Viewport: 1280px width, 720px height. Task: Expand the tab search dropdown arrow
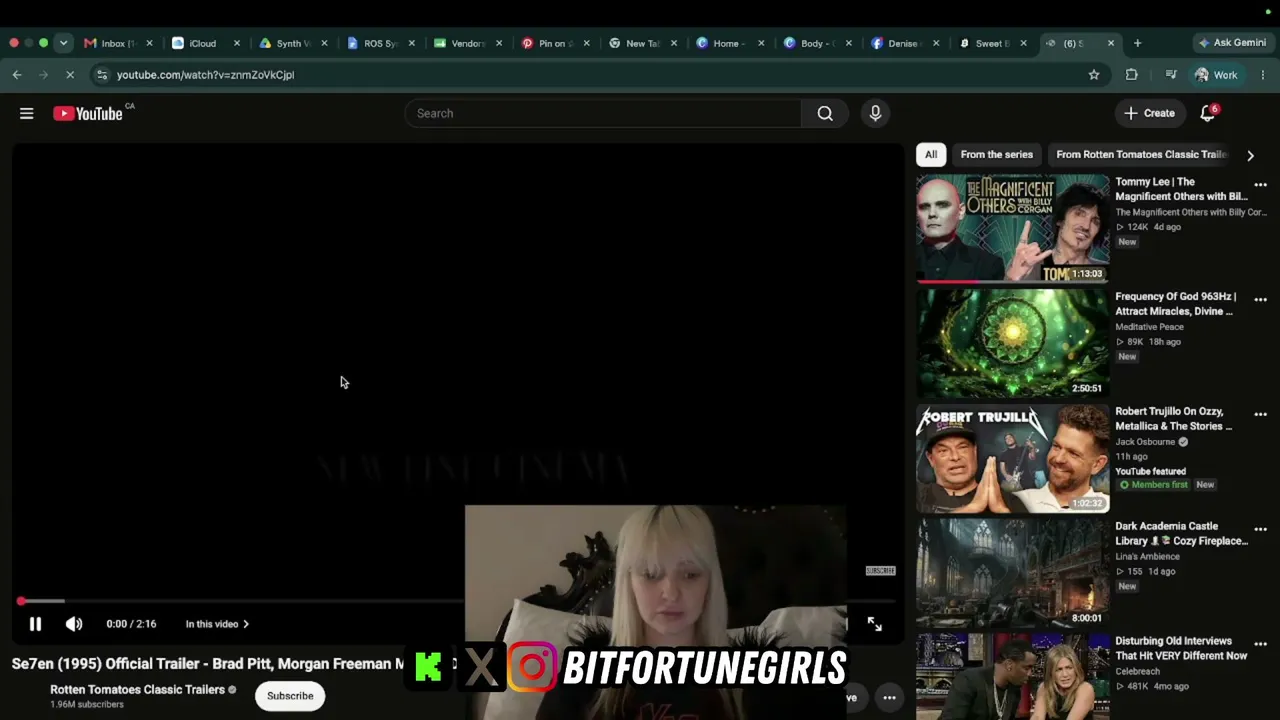[63, 43]
